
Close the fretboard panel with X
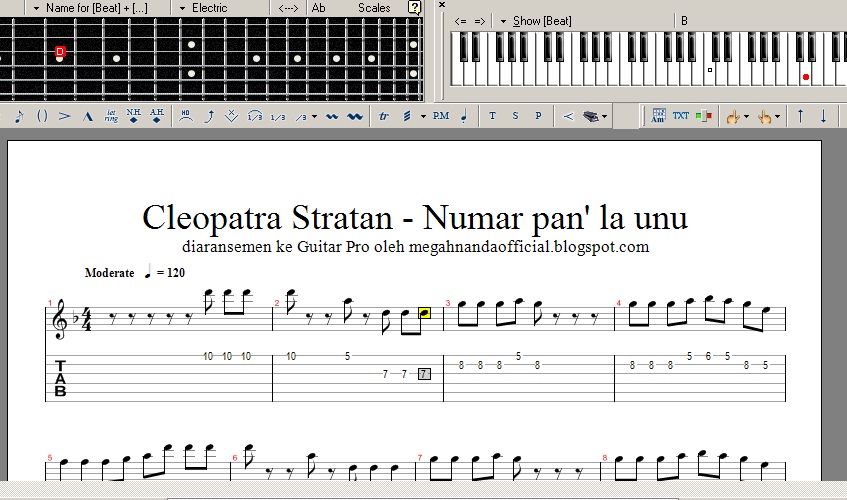(x=442, y=5)
